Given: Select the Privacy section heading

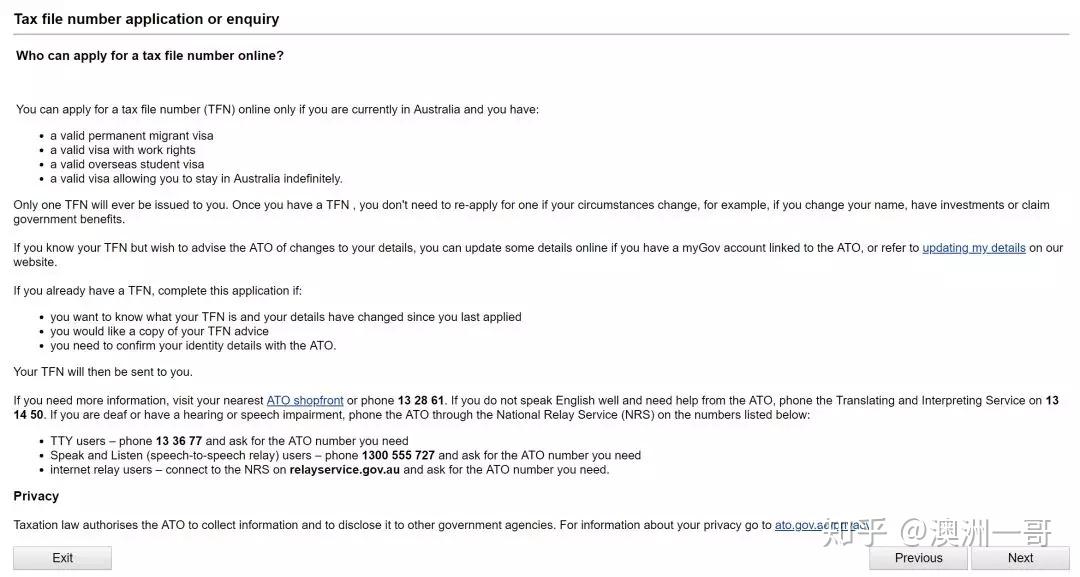Looking at the screenshot, I should pos(36,496).
